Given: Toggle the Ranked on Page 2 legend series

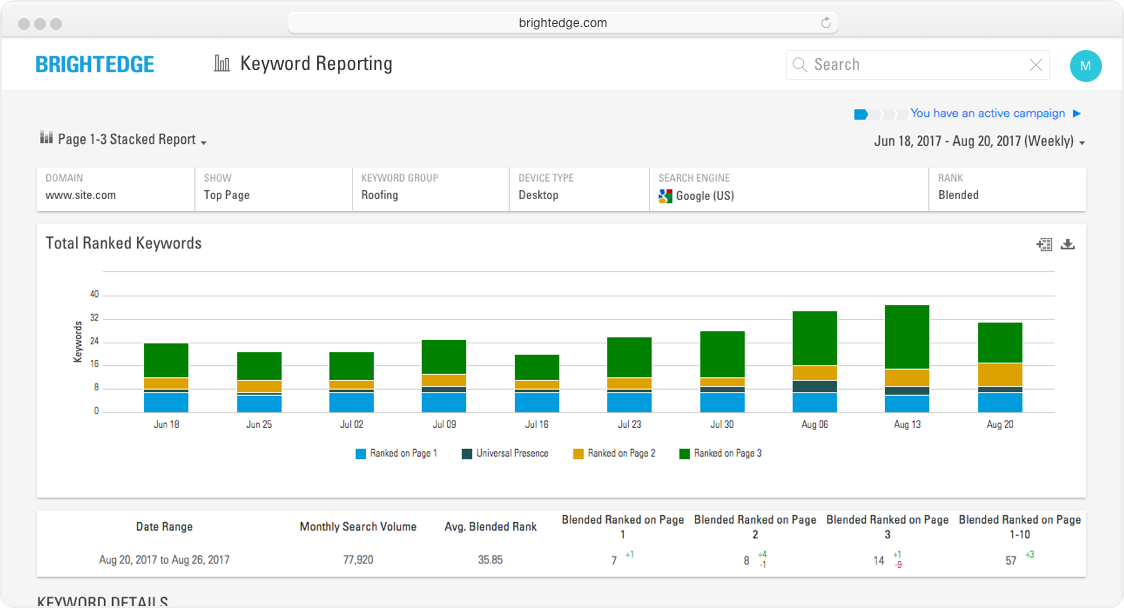Looking at the screenshot, I should pyautogui.click(x=614, y=454).
